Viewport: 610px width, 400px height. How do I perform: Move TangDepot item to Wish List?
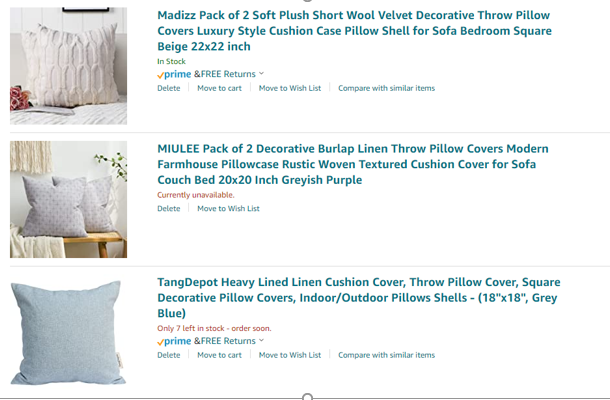pyautogui.click(x=290, y=355)
